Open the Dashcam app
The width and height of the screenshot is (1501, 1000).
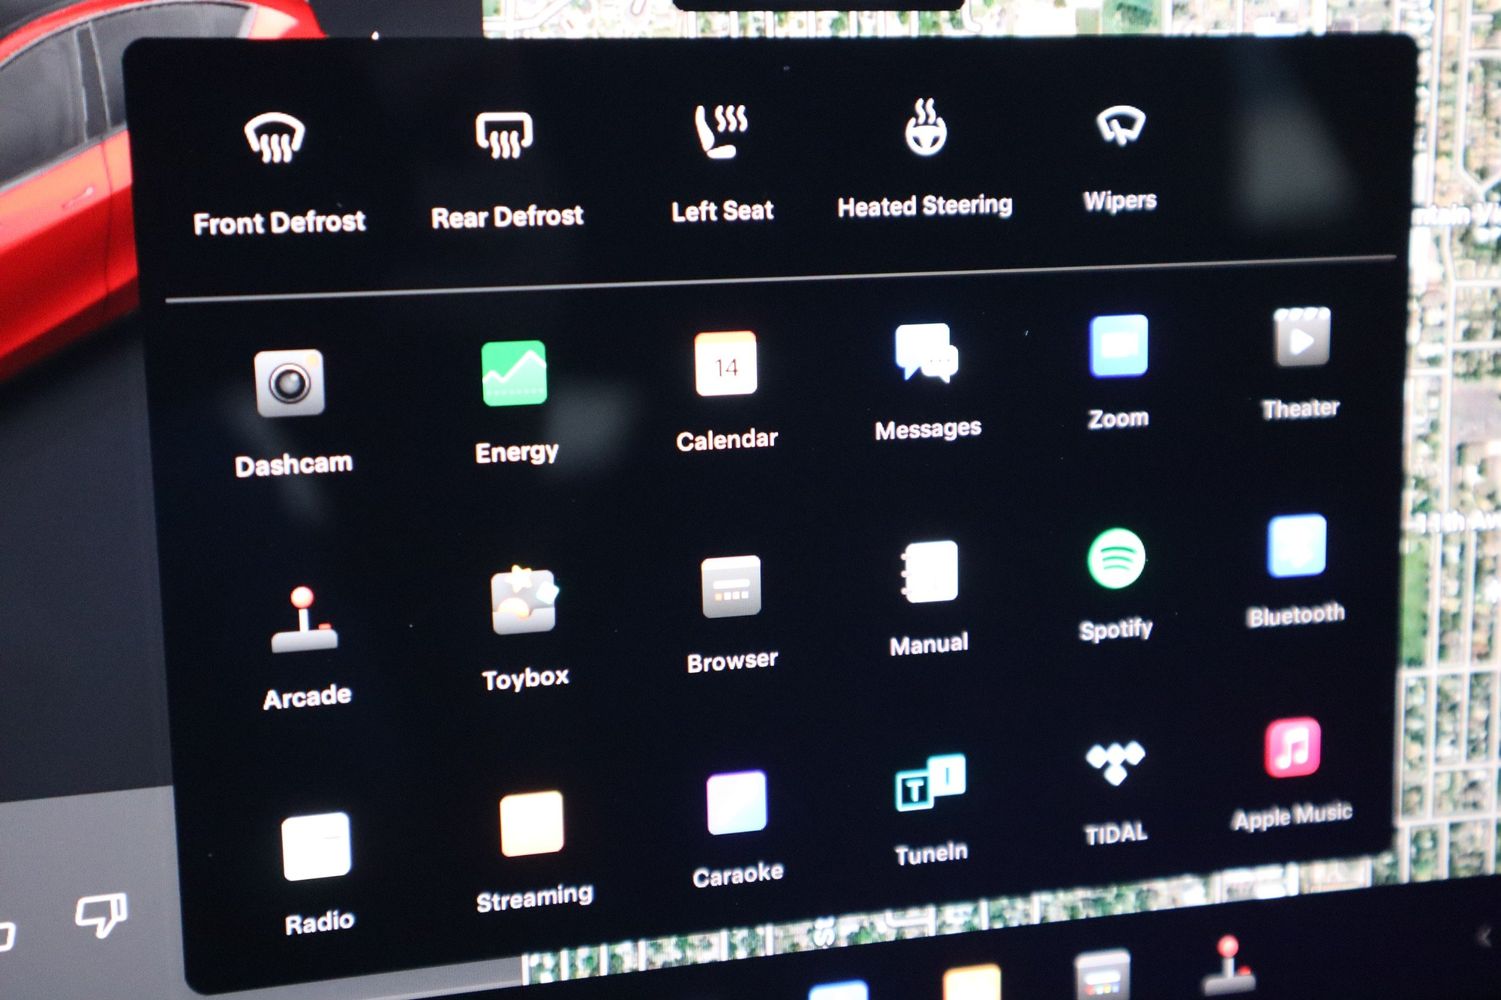coord(289,383)
